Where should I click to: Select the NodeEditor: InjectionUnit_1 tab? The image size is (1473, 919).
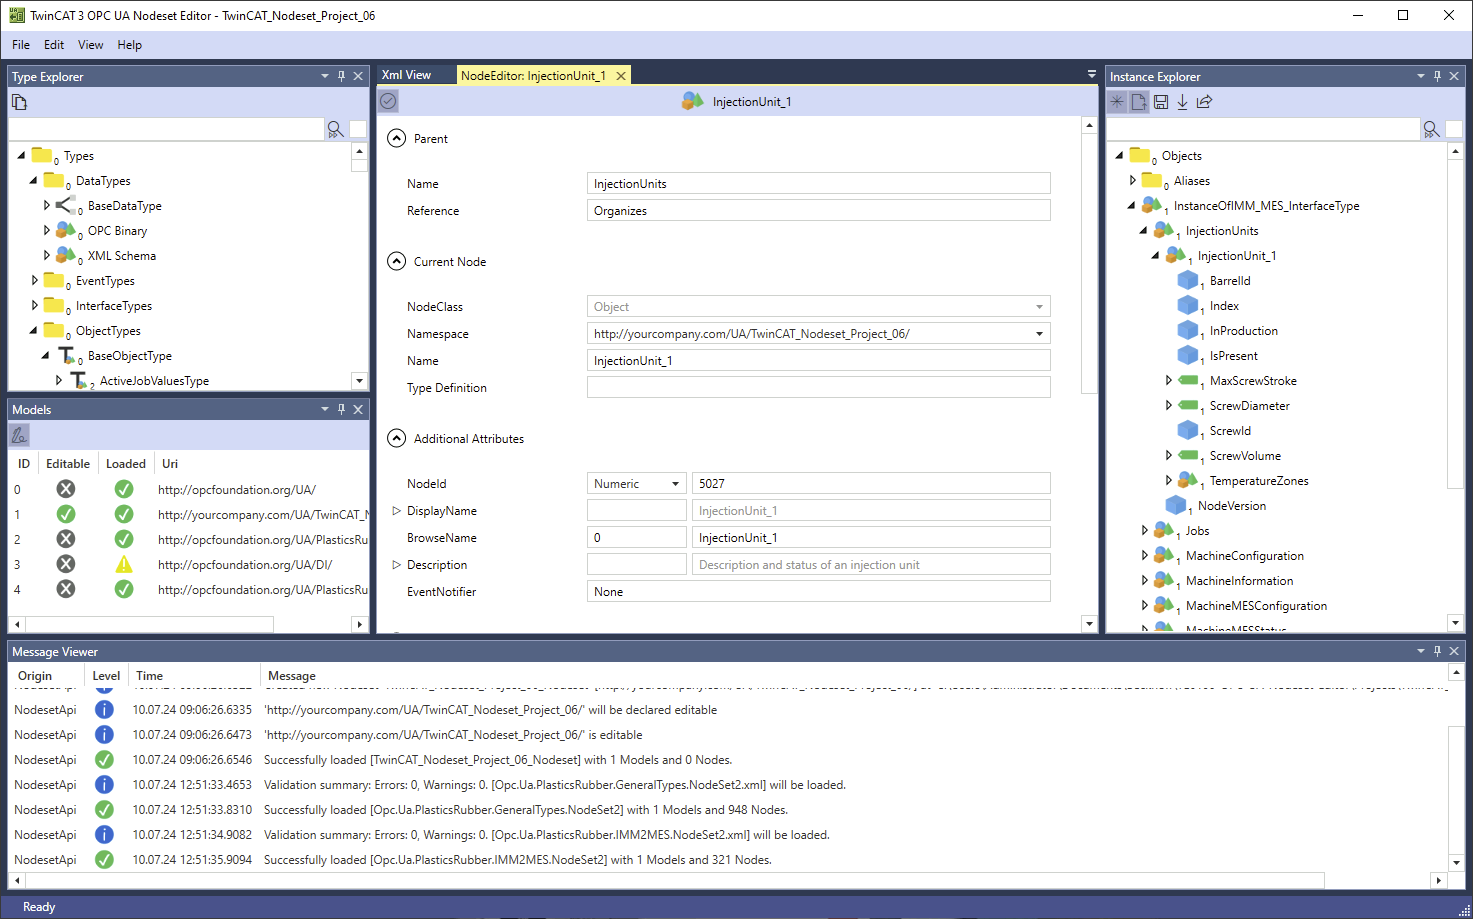click(533, 76)
